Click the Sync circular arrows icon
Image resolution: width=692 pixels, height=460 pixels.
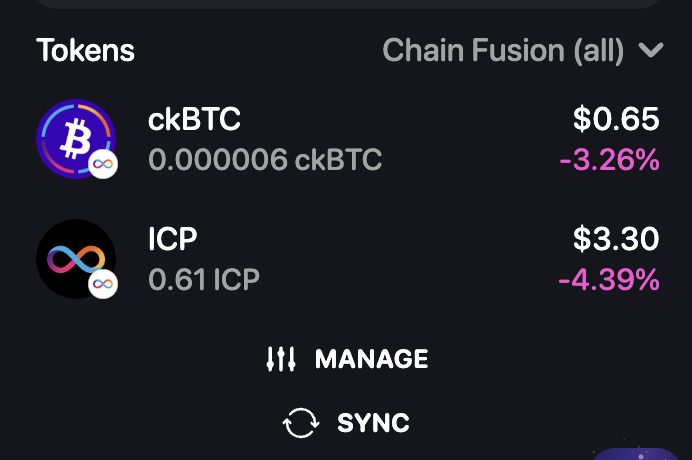(300, 423)
